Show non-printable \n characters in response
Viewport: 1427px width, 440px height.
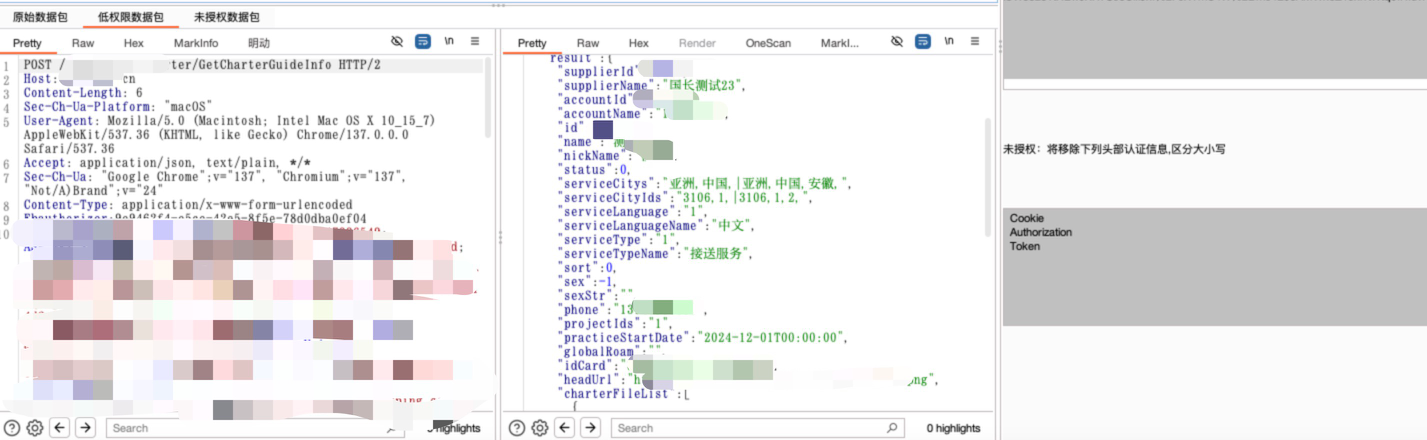pos(949,42)
